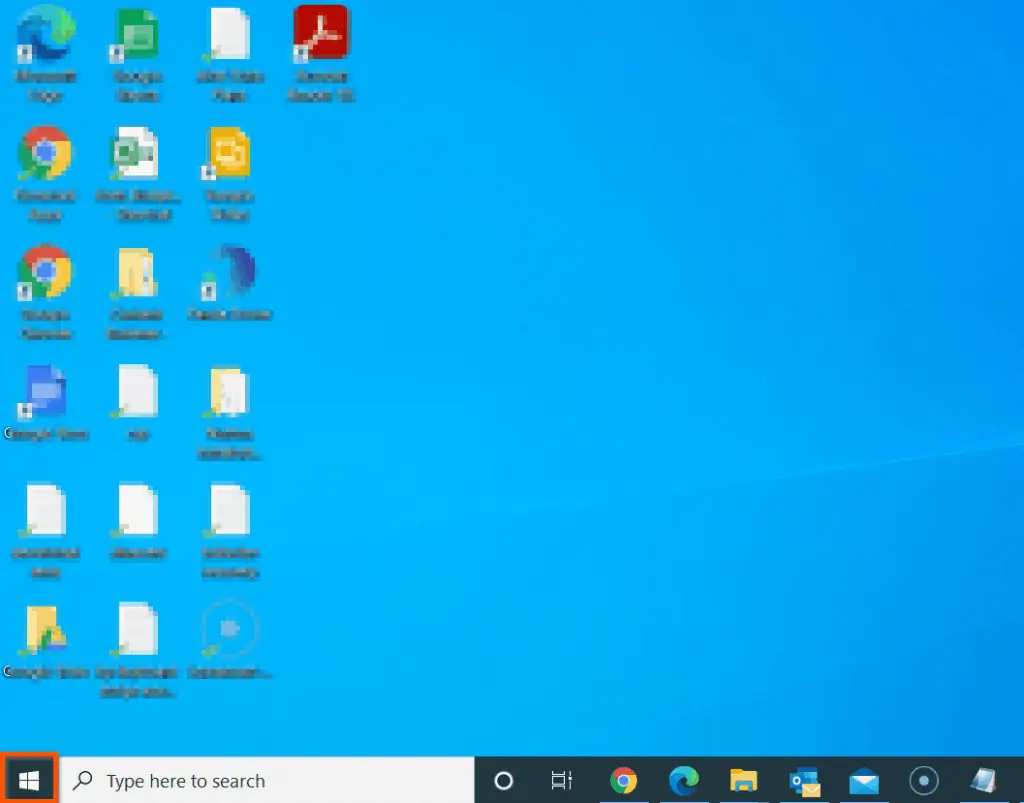The image size is (1024, 803).
Task: Open Task View from the taskbar
Action: [561, 780]
